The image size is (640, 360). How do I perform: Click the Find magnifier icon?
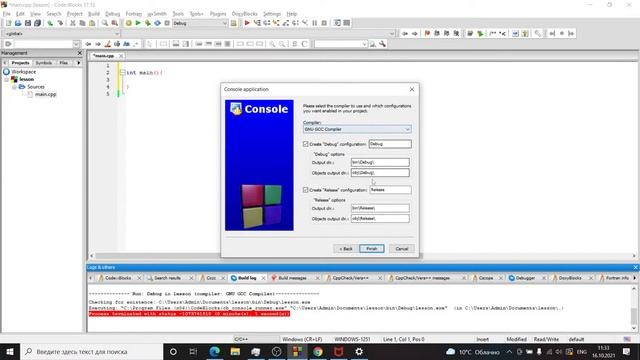click(105, 23)
